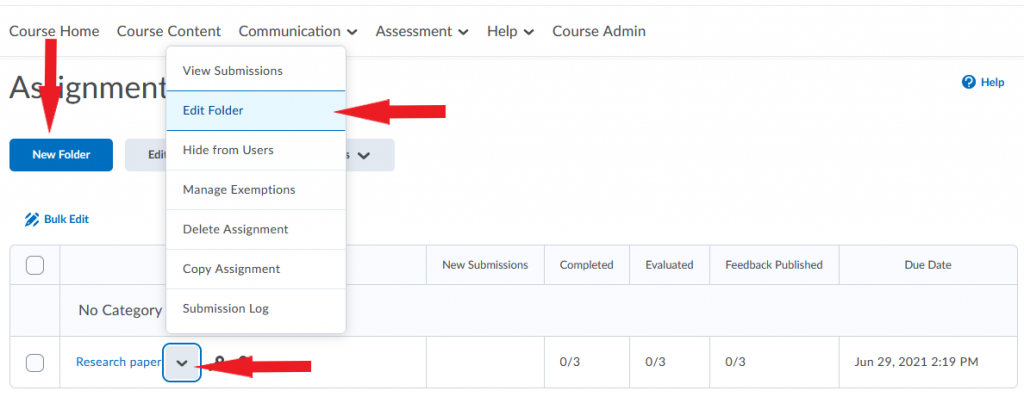Choose Manage Exemptions menu entry

pos(256,190)
